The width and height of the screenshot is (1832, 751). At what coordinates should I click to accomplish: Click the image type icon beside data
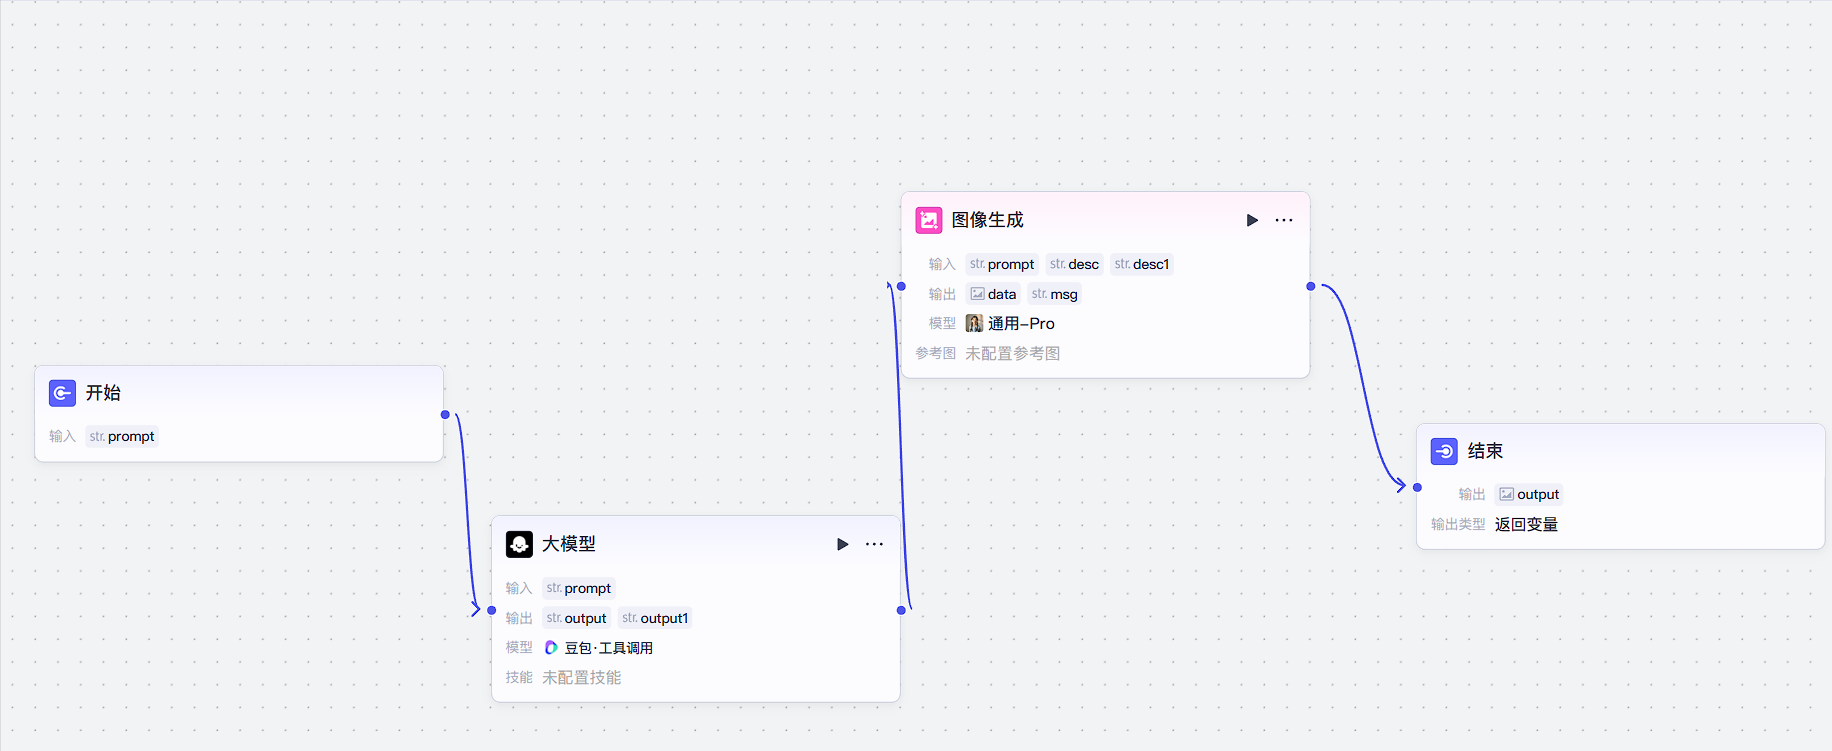977,294
